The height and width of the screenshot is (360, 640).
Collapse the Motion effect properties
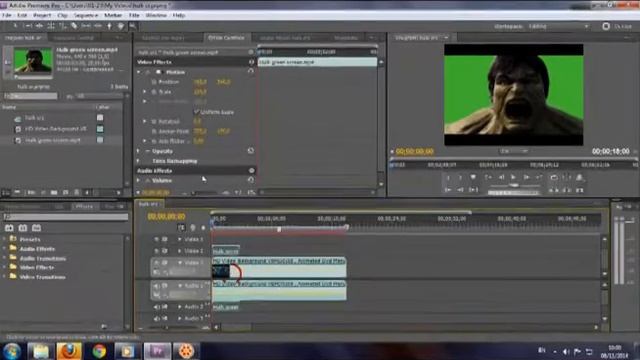(139, 72)
